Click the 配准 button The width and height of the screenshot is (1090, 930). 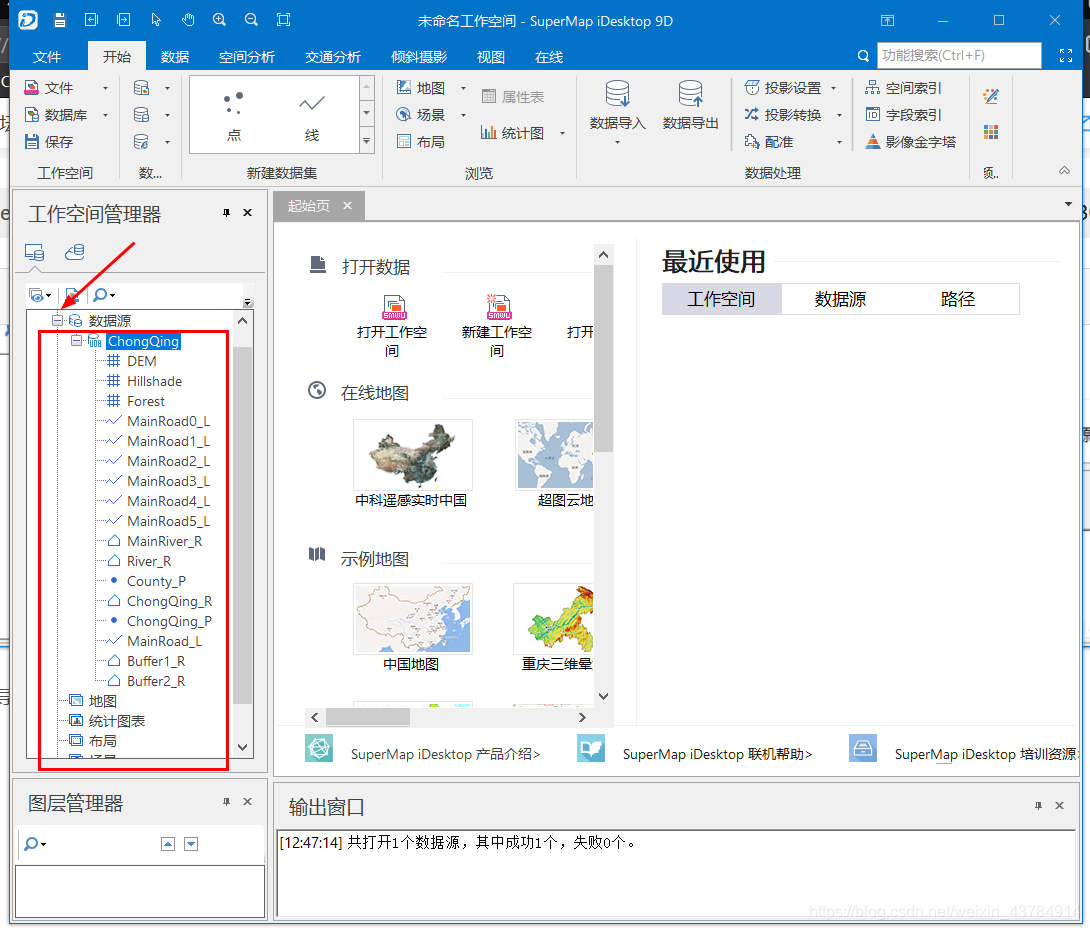pyautogui.click(x=769, y=142)
